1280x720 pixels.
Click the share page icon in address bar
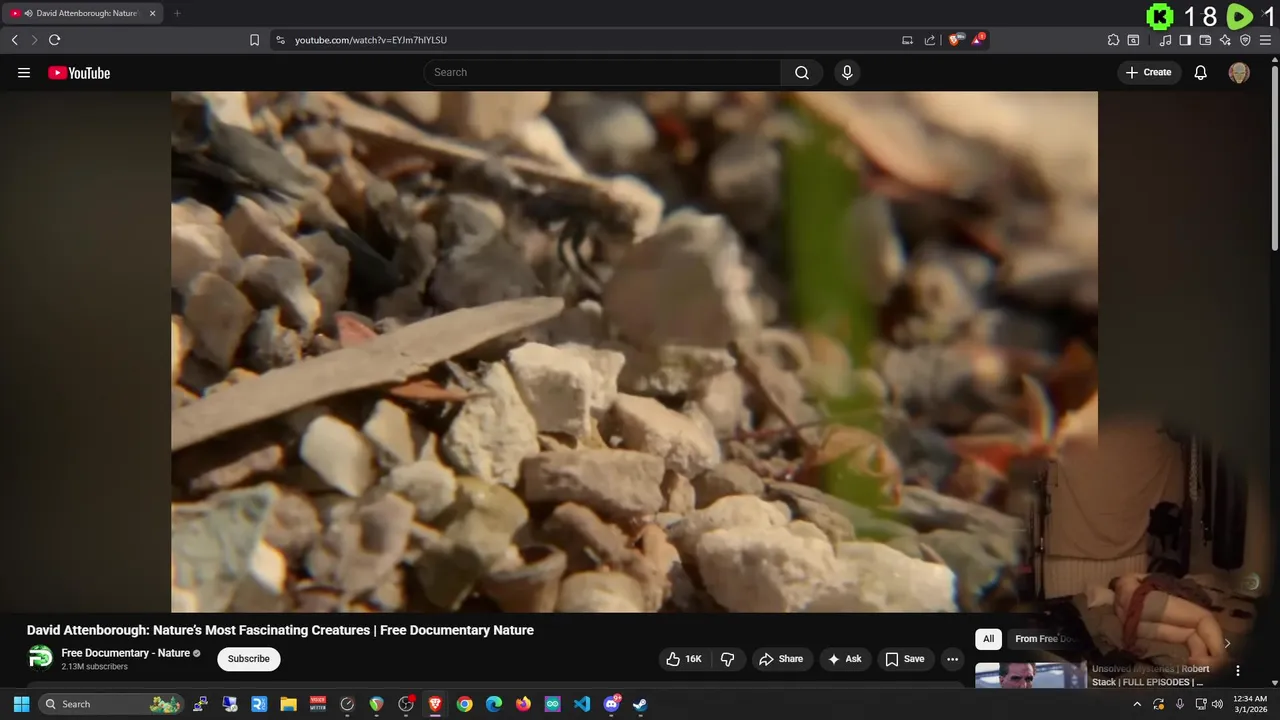click(x=930, y=40)
